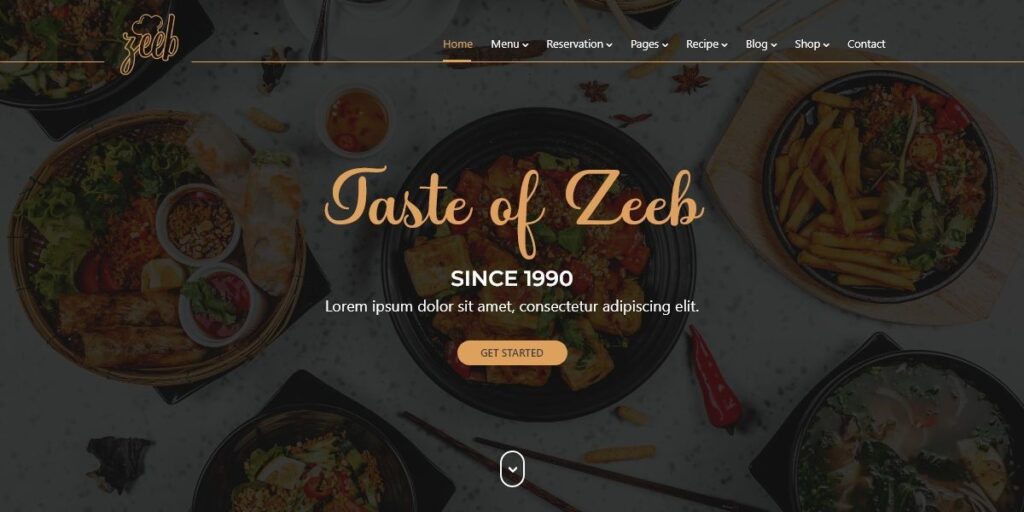Image resolution: width=1024 pixels, height=512 pixels.
Task: Click the Lorem ipsum tagline text
Action: click(x=512, y=306)
